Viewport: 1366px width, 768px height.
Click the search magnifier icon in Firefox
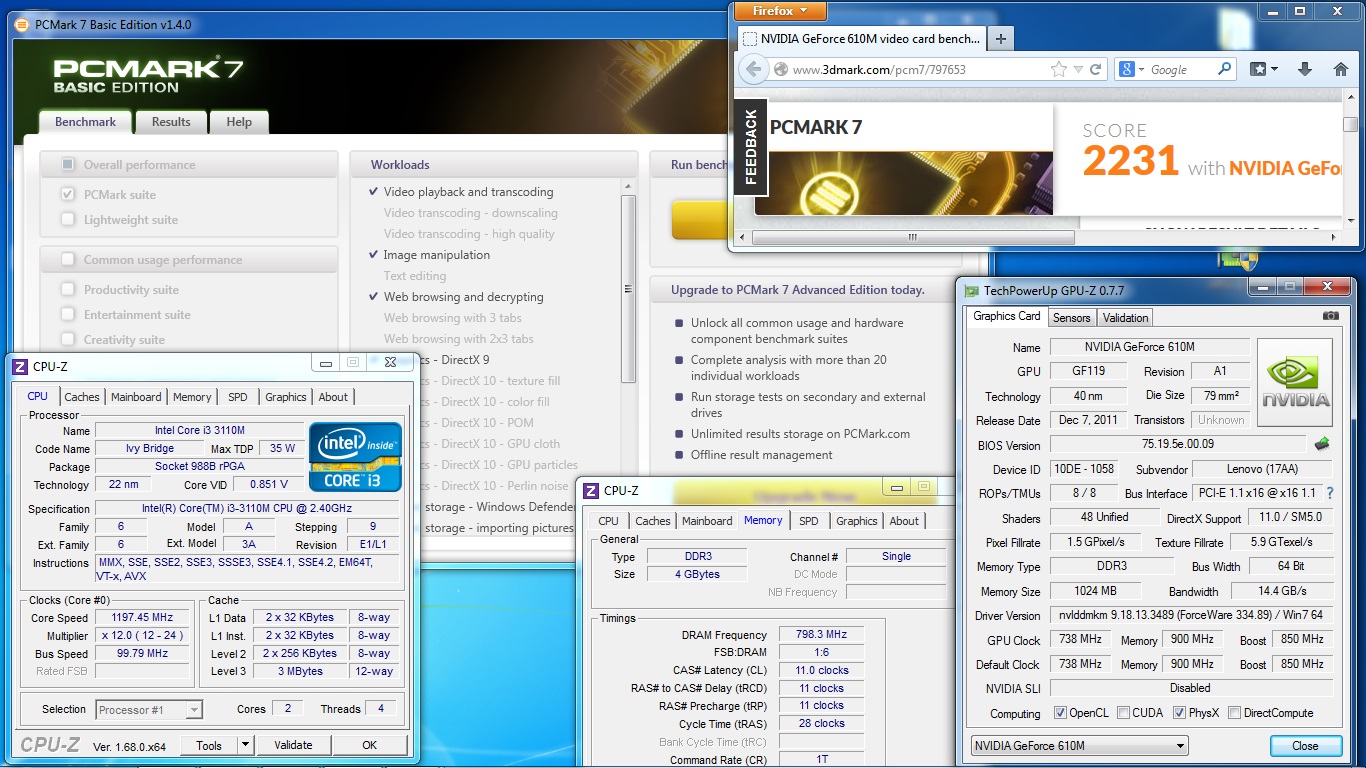point(1225,70)
